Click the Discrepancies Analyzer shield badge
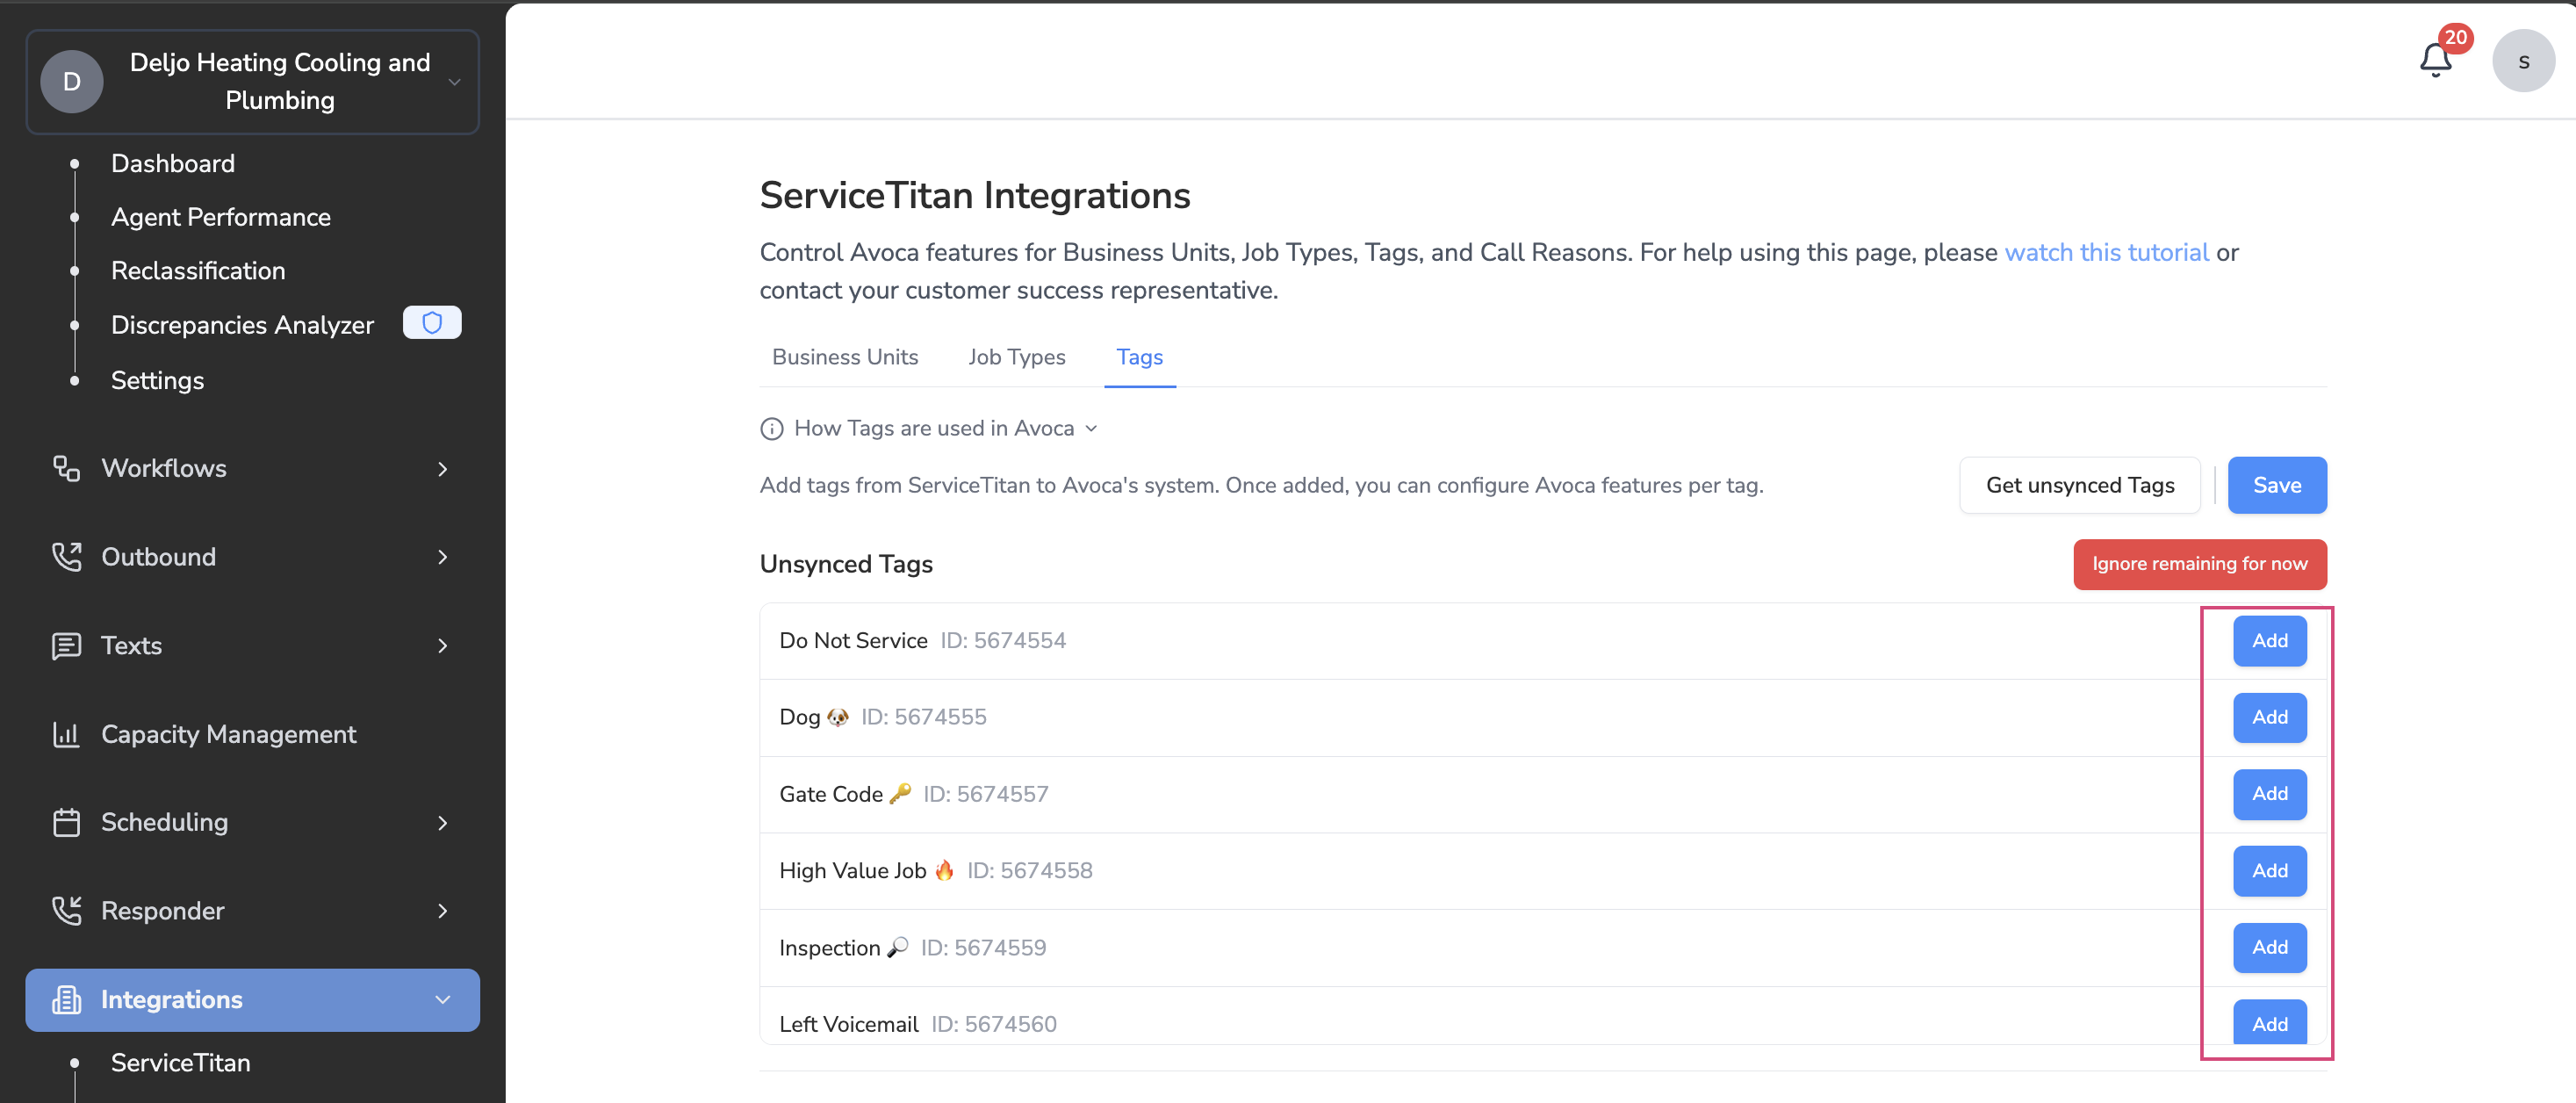Viewport: 2576px width, 1103px height. pyautogui.click(x=431, y=323)
